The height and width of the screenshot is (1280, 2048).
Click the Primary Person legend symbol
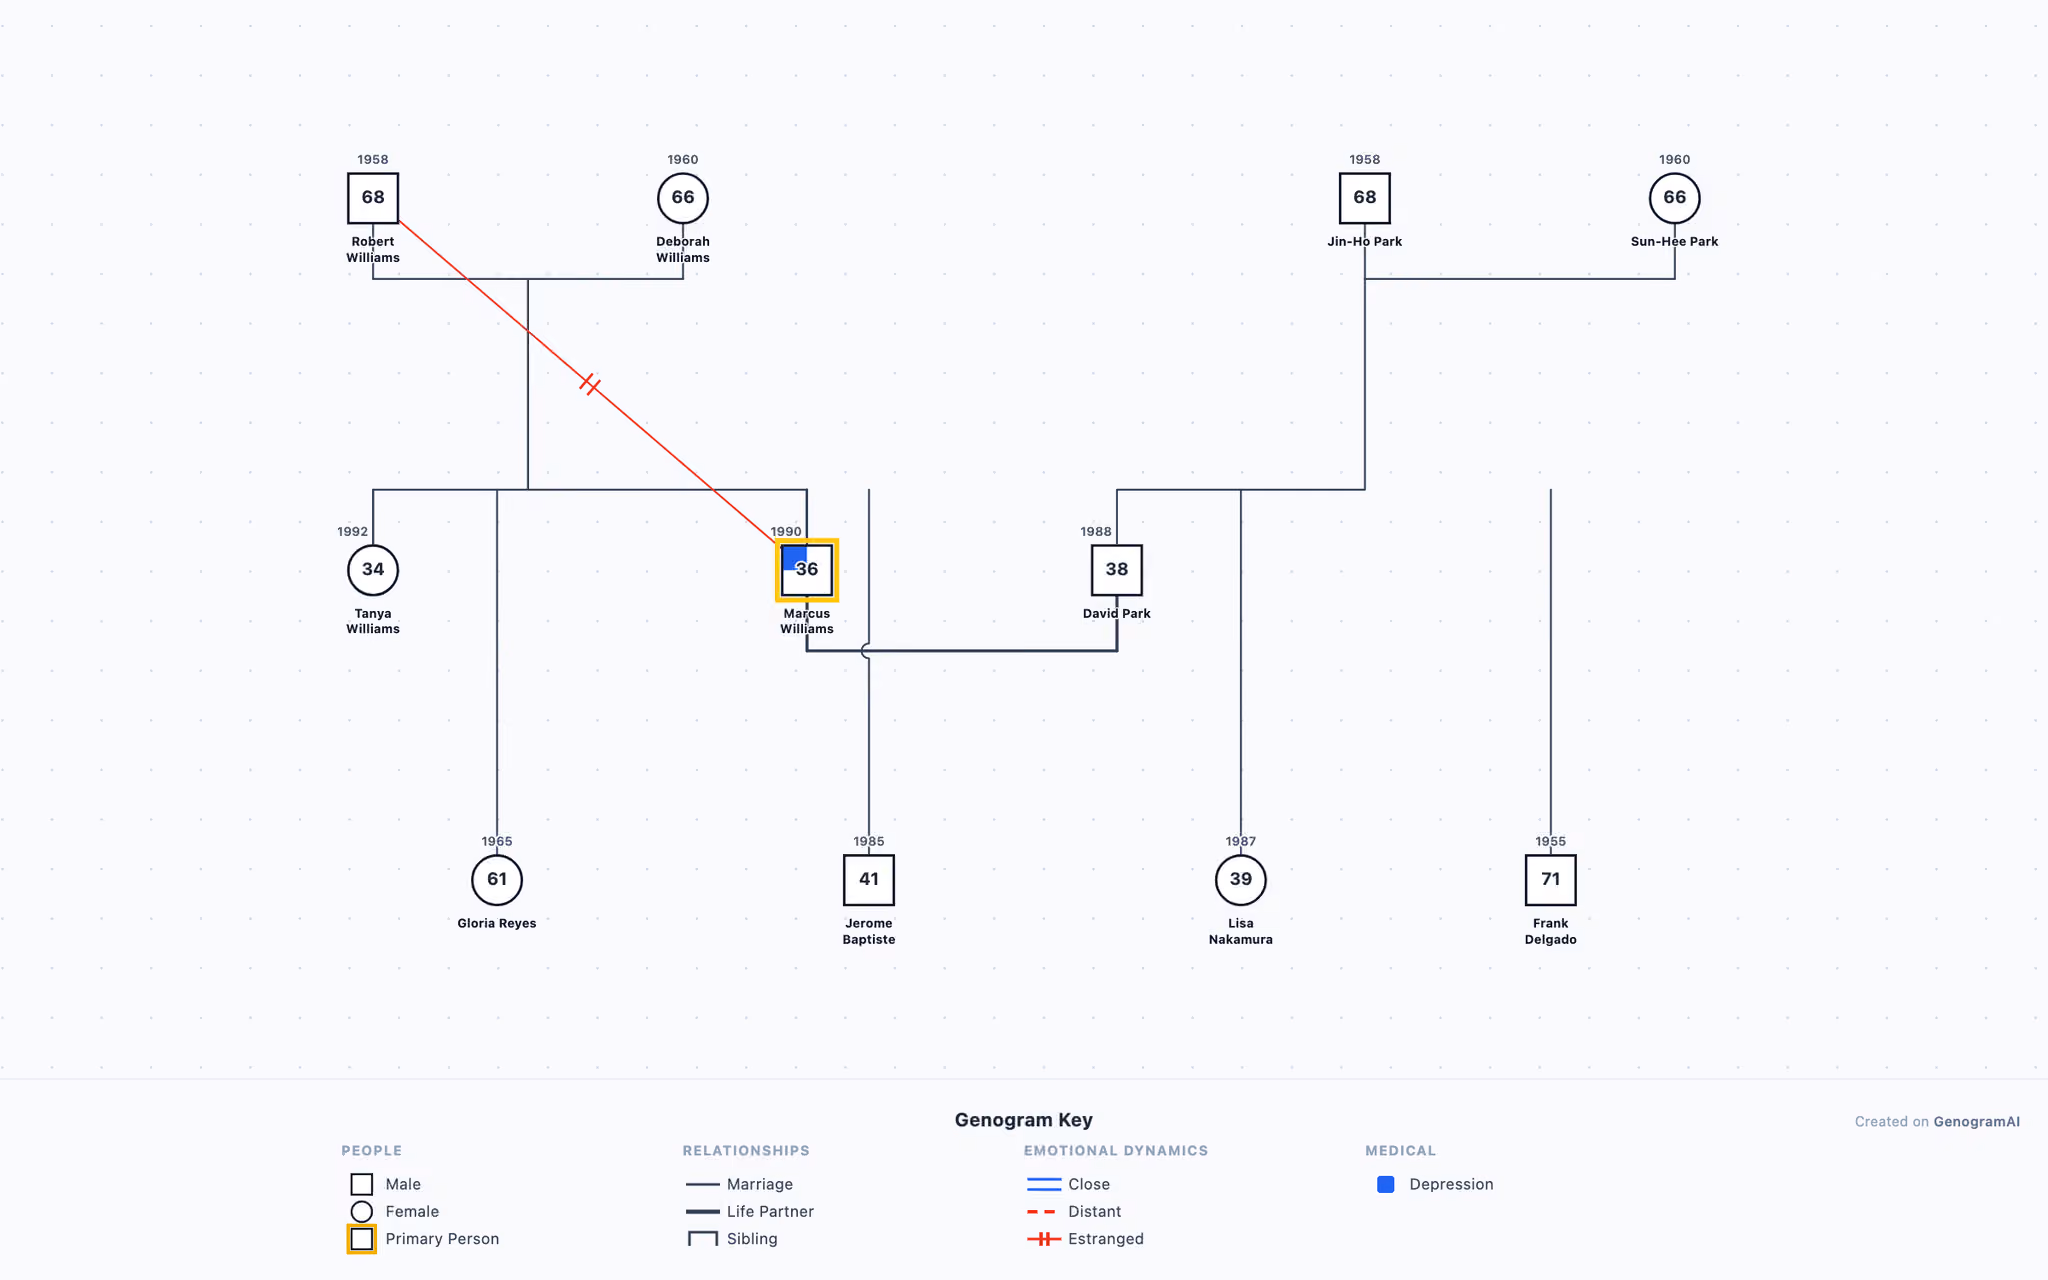362,1239
